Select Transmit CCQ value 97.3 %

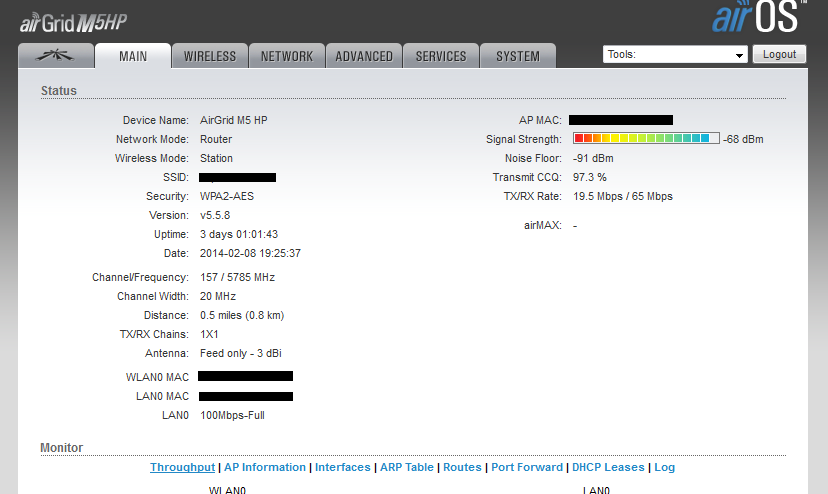pyautogui.click(x=589, y=178)
